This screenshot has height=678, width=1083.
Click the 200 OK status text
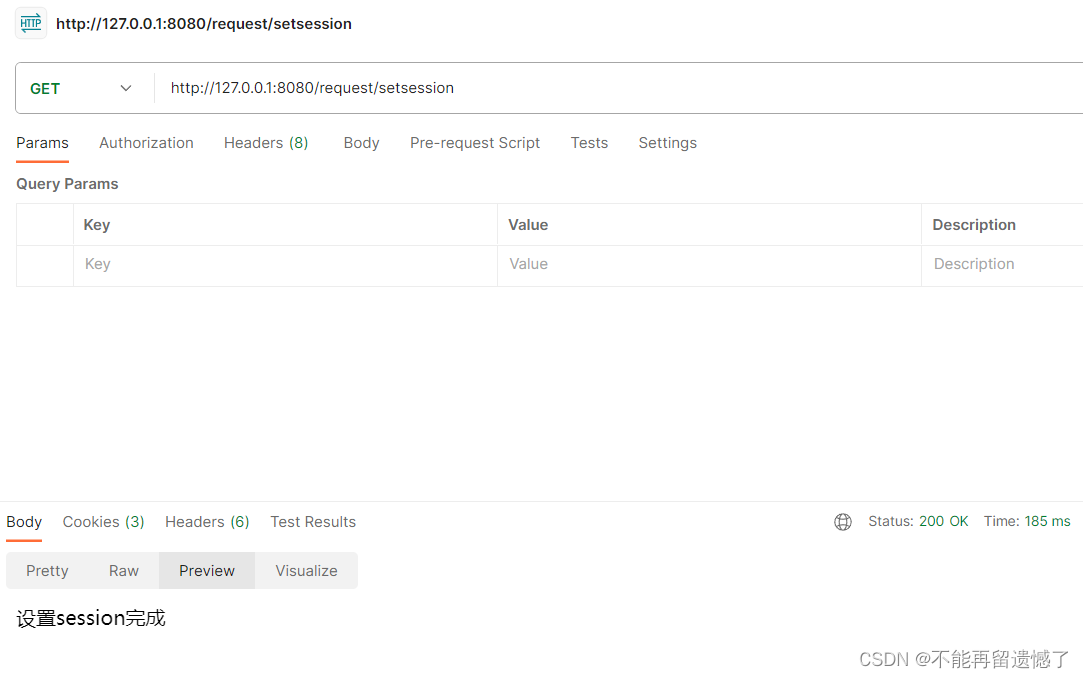pyautogui.click(x=943, y=521)
